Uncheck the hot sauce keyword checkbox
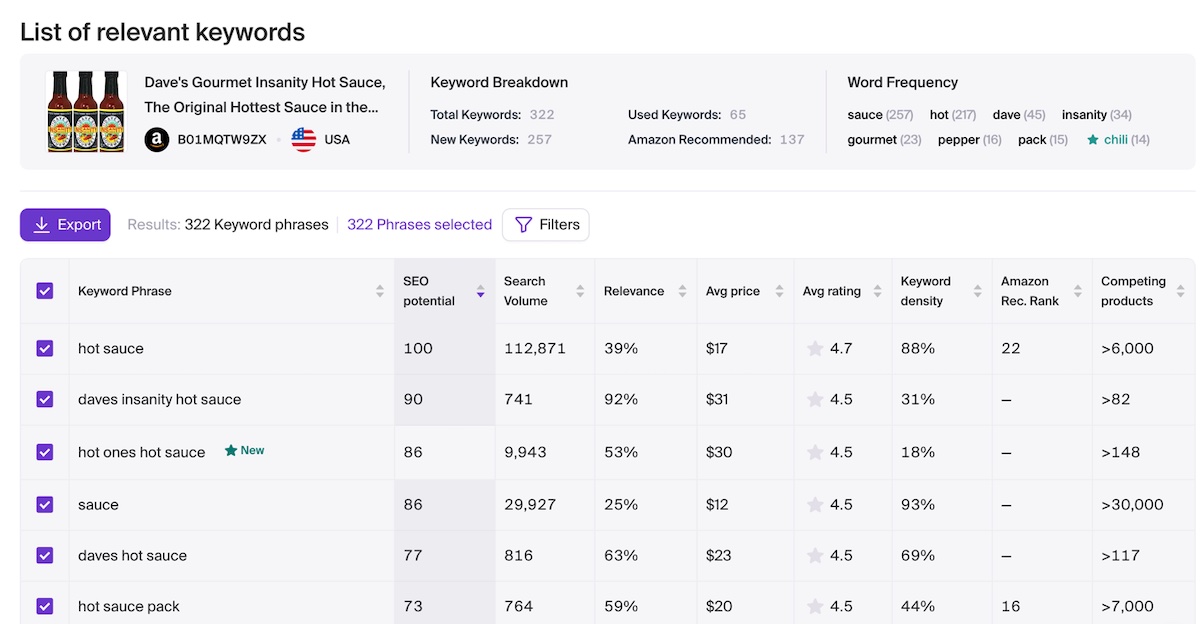 pos(45,349)
